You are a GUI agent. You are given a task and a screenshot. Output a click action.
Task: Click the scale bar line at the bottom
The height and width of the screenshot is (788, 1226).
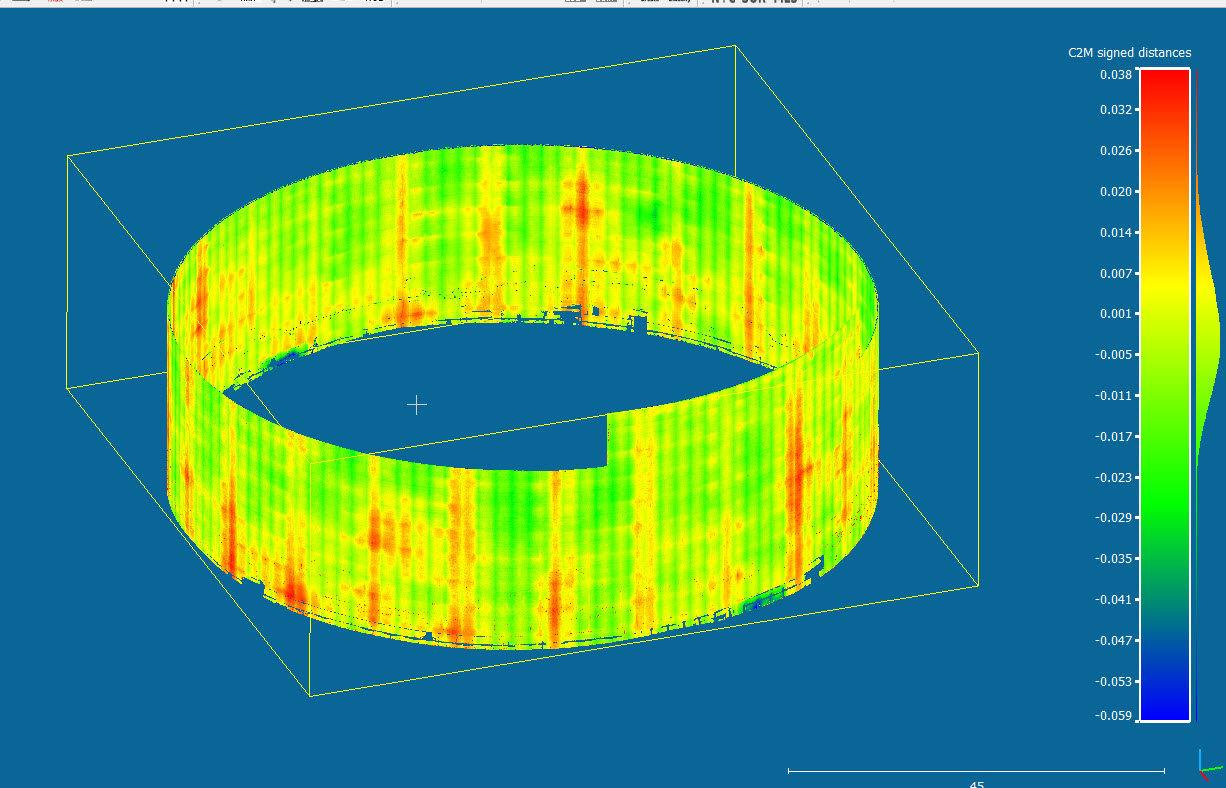[x=976, y=771]
